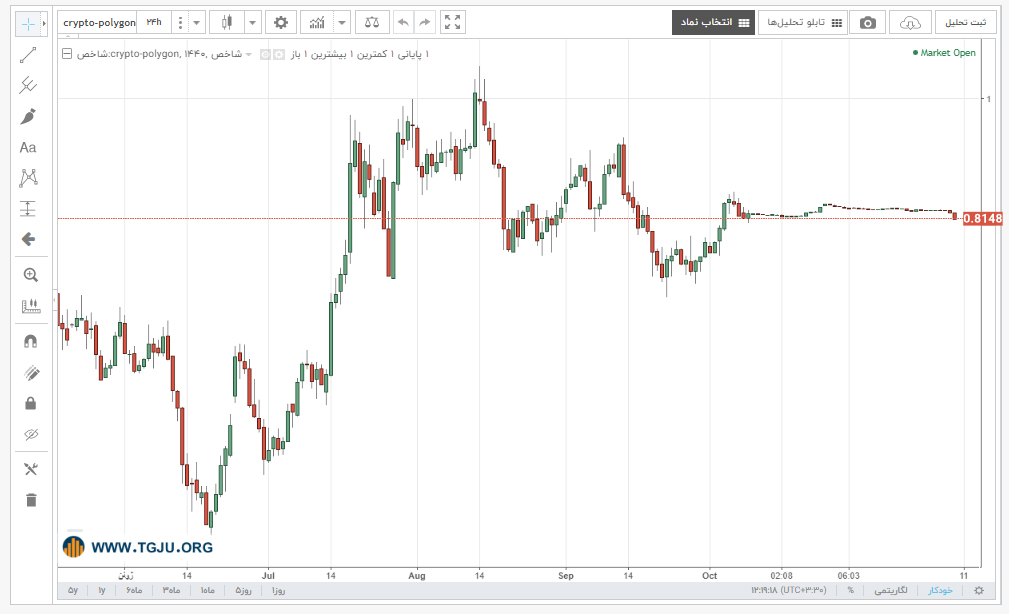The height and width of the screenshot is (614, 1009).
Task: Enter fullscreen chart mode
Action: pyautogui.click(x=452, y=23)
